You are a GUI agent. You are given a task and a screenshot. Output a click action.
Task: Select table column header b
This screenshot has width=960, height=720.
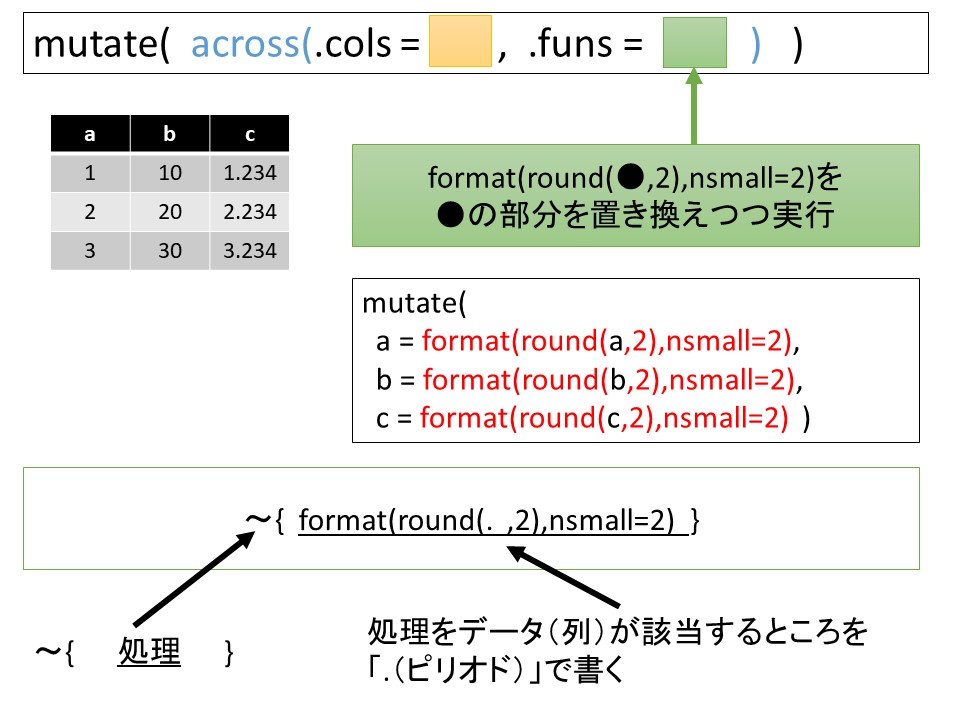point(169,133)
